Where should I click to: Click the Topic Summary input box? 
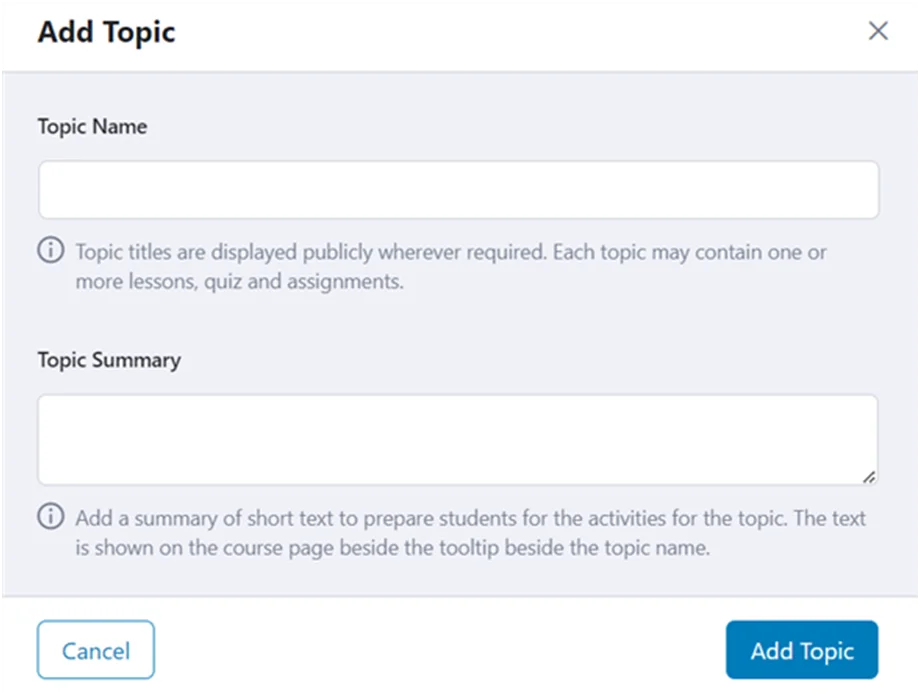click(x=458, y=438)
